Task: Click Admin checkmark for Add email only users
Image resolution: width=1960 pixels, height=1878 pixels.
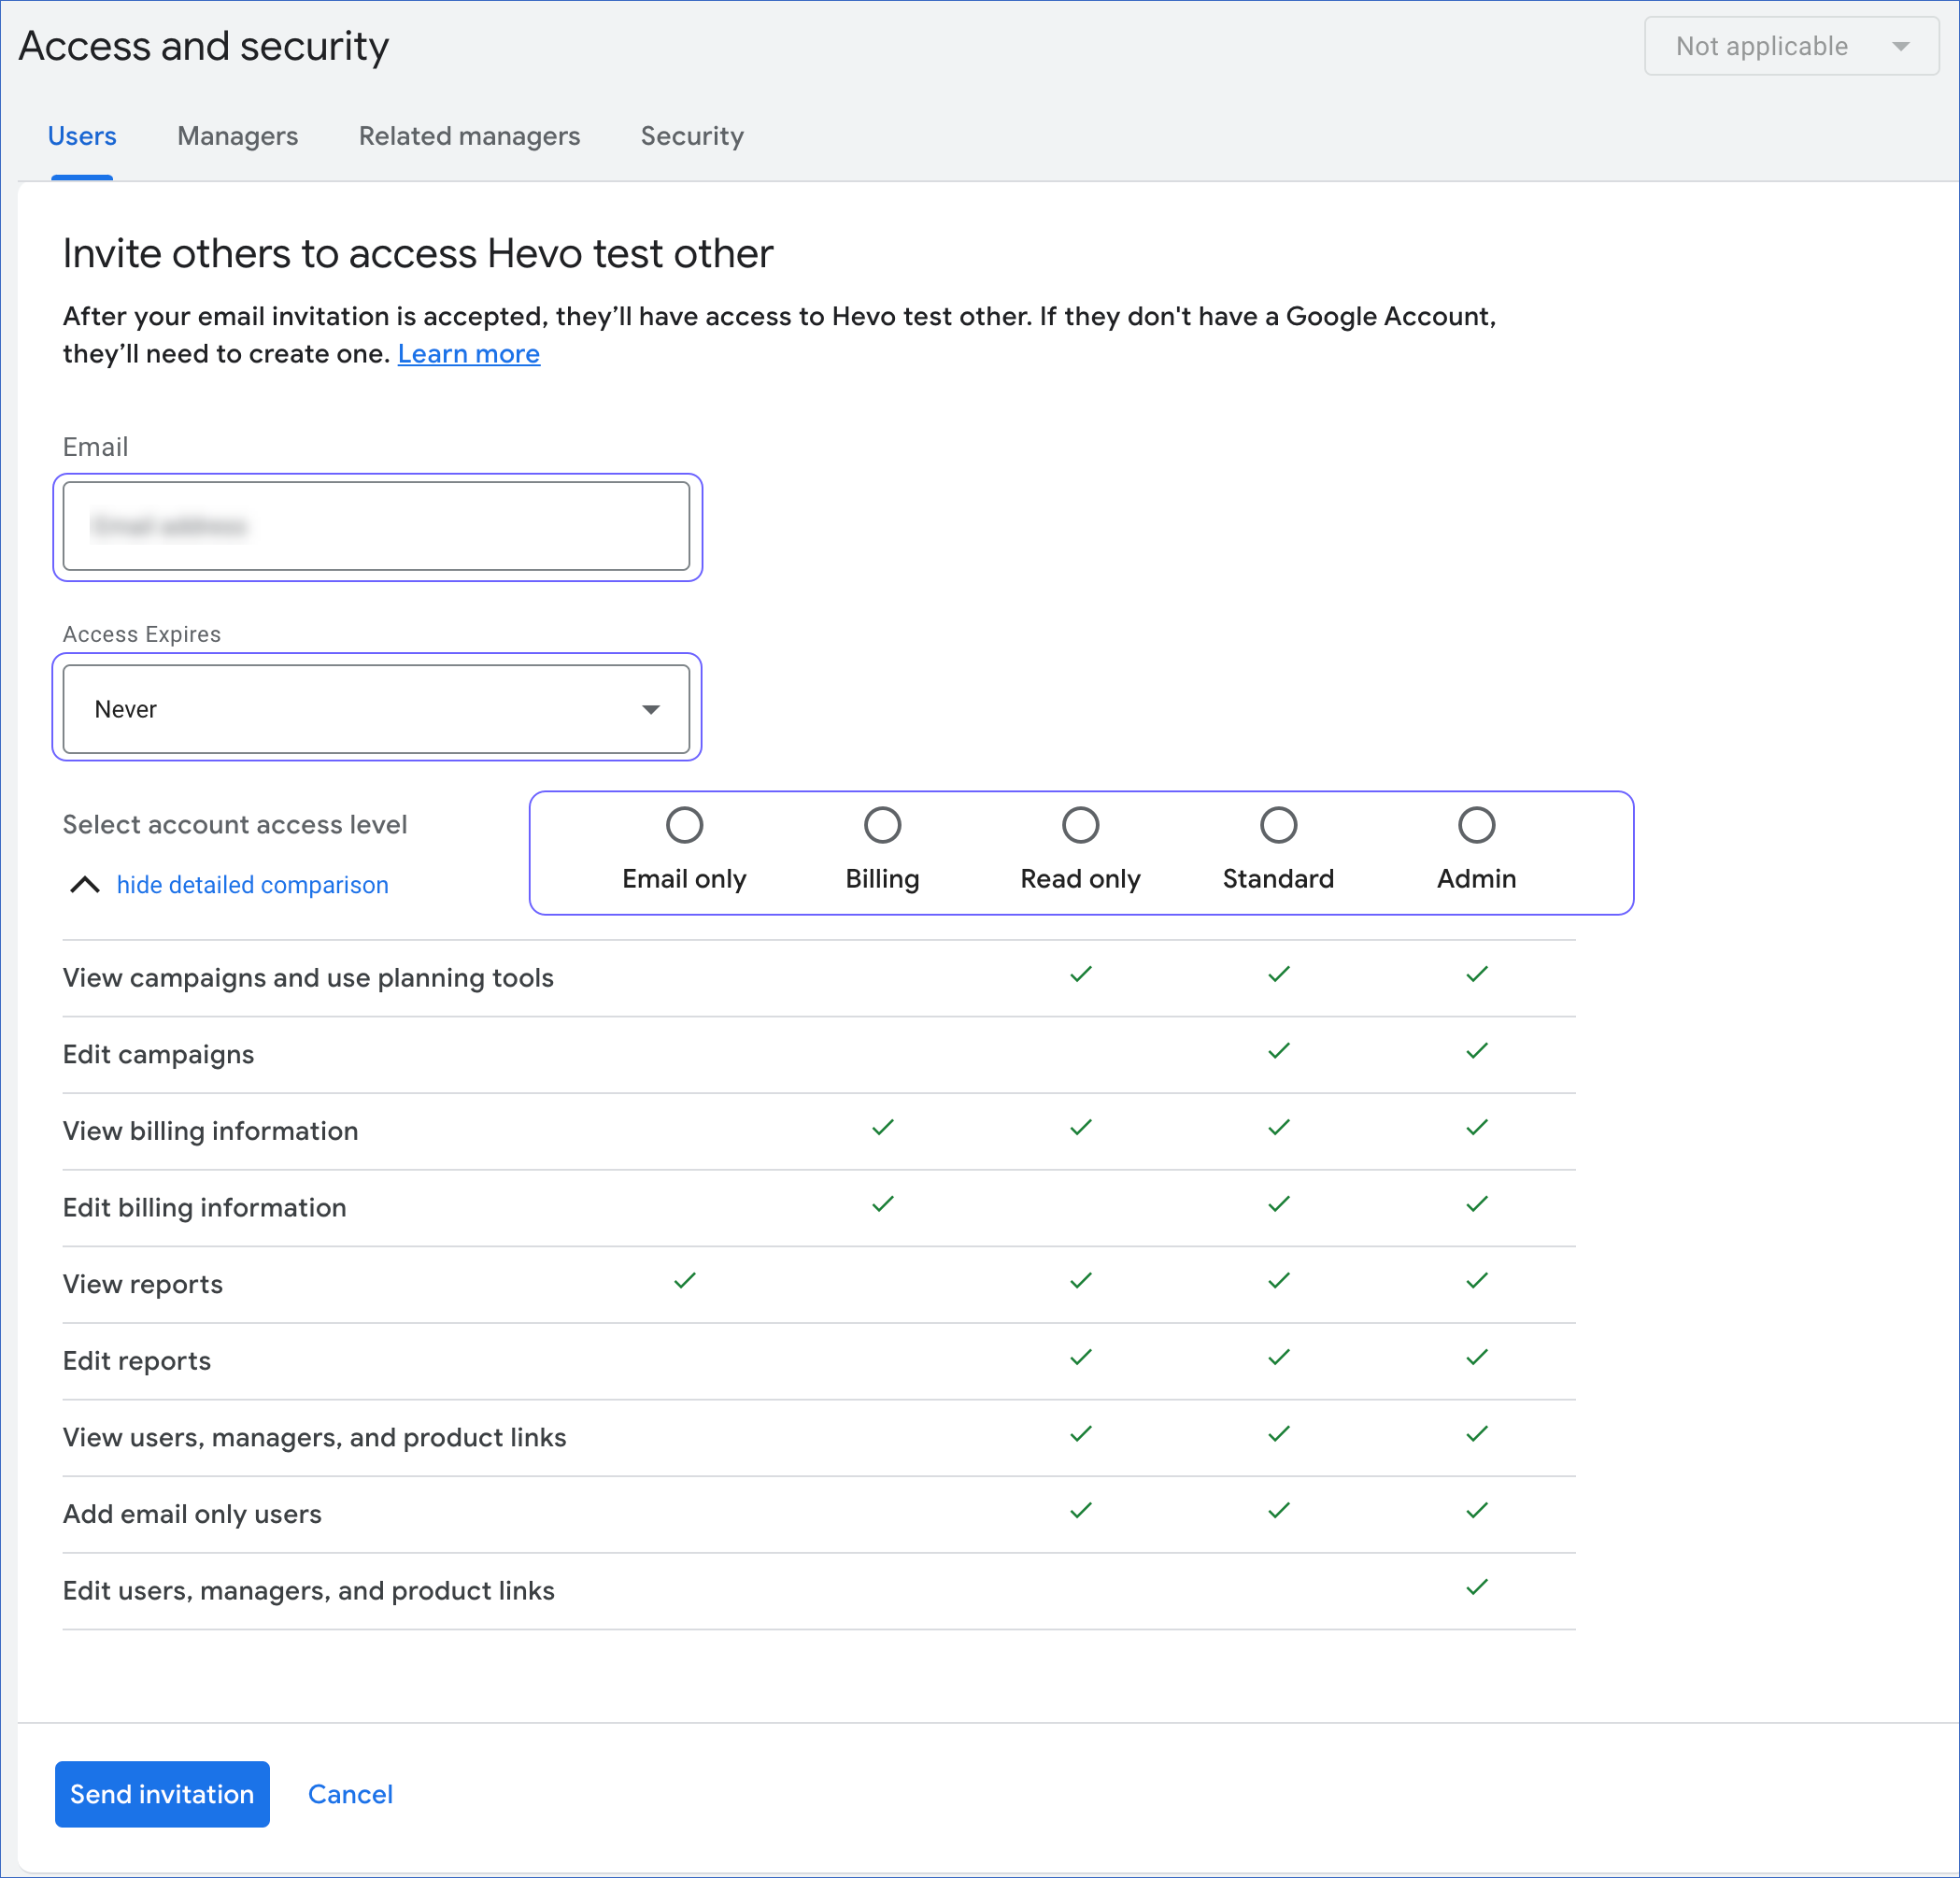Action: click(x=1476, y=1510)
